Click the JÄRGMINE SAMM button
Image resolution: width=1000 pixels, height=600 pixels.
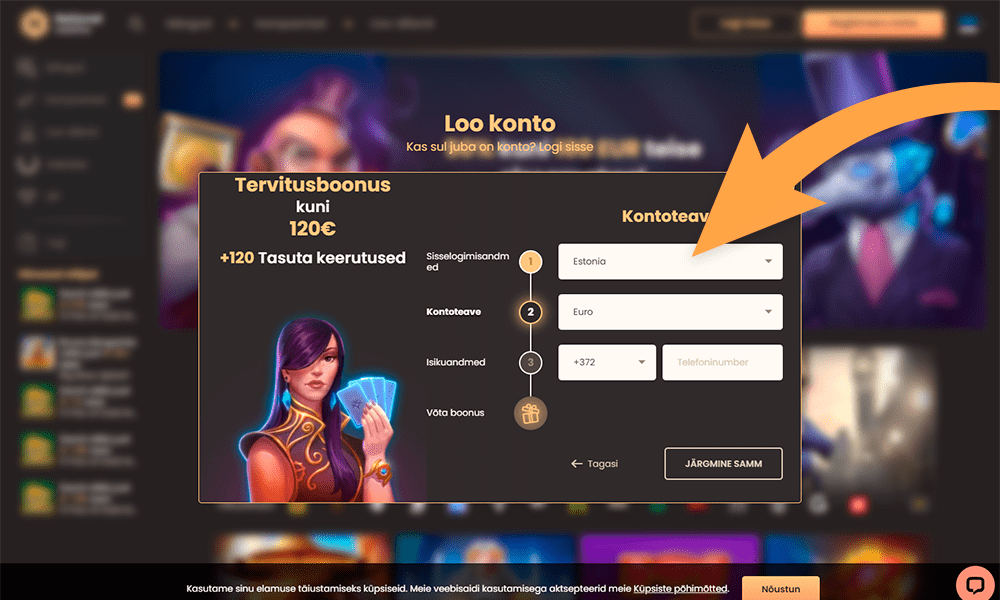pos(723,464)
